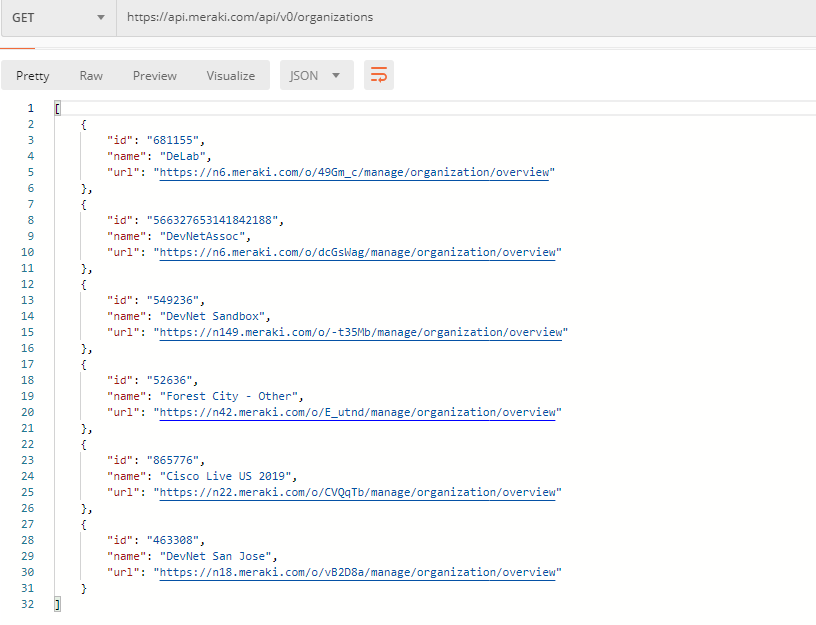Open the DeLab organization overview link
Viewport: 816px width, 625px height.
(354, 172)
